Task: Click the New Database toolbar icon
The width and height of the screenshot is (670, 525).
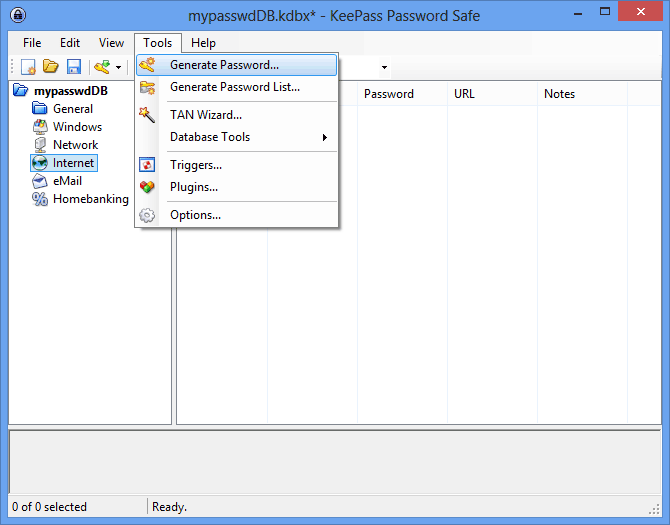Action: 28,67
